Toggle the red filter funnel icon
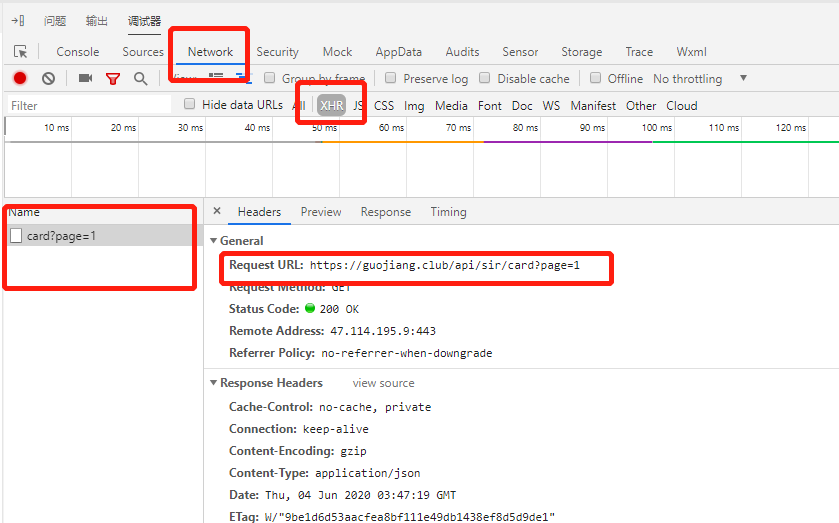Viewport: 839px width, 523px height. [x=112, y=79]
